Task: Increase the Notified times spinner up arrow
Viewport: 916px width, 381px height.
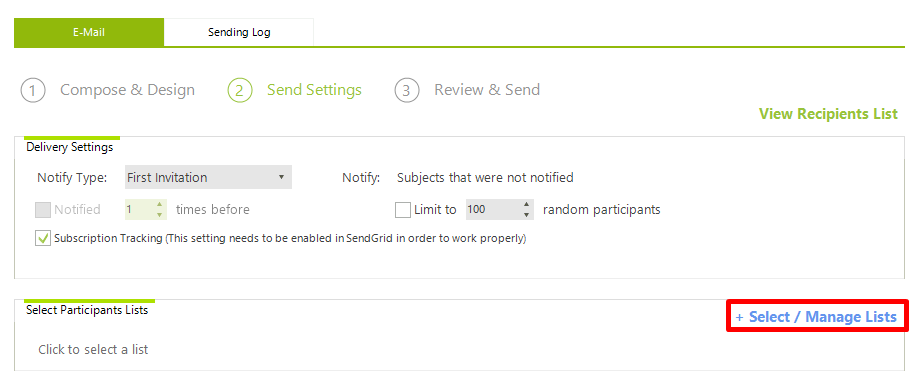Action: [x=159, y=205]
